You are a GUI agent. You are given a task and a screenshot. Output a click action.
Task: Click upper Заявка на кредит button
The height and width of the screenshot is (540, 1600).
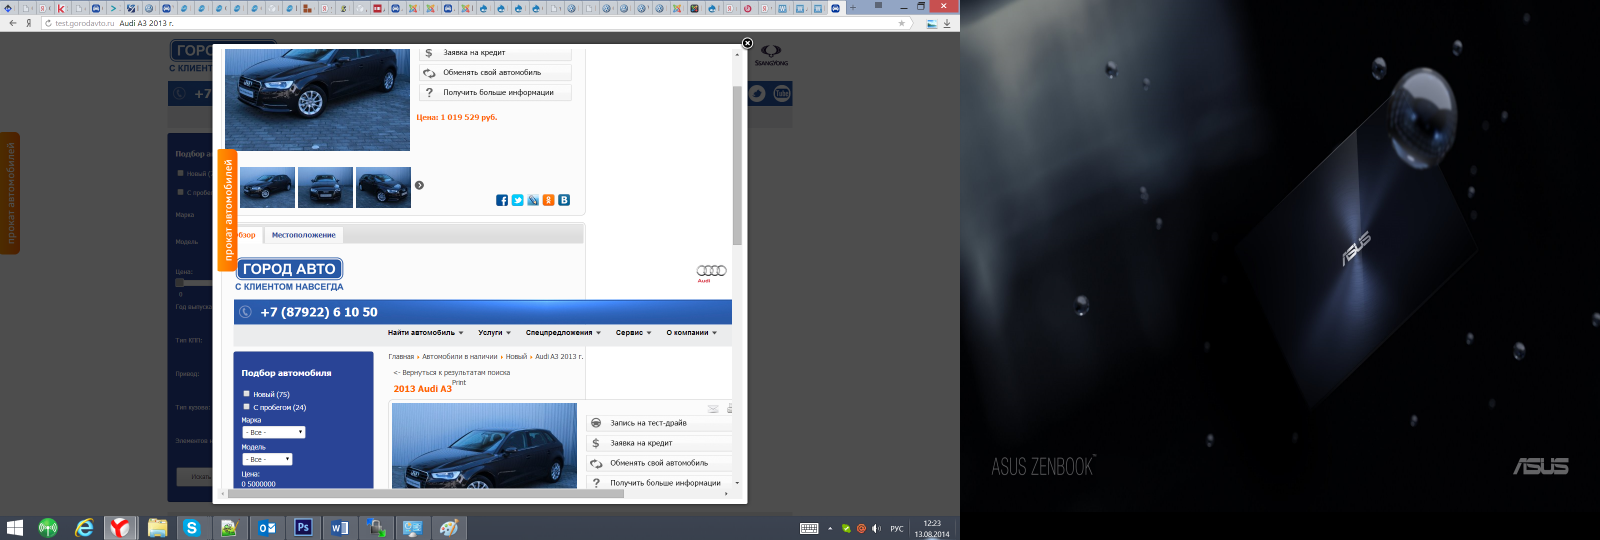(x=495, y=53)
